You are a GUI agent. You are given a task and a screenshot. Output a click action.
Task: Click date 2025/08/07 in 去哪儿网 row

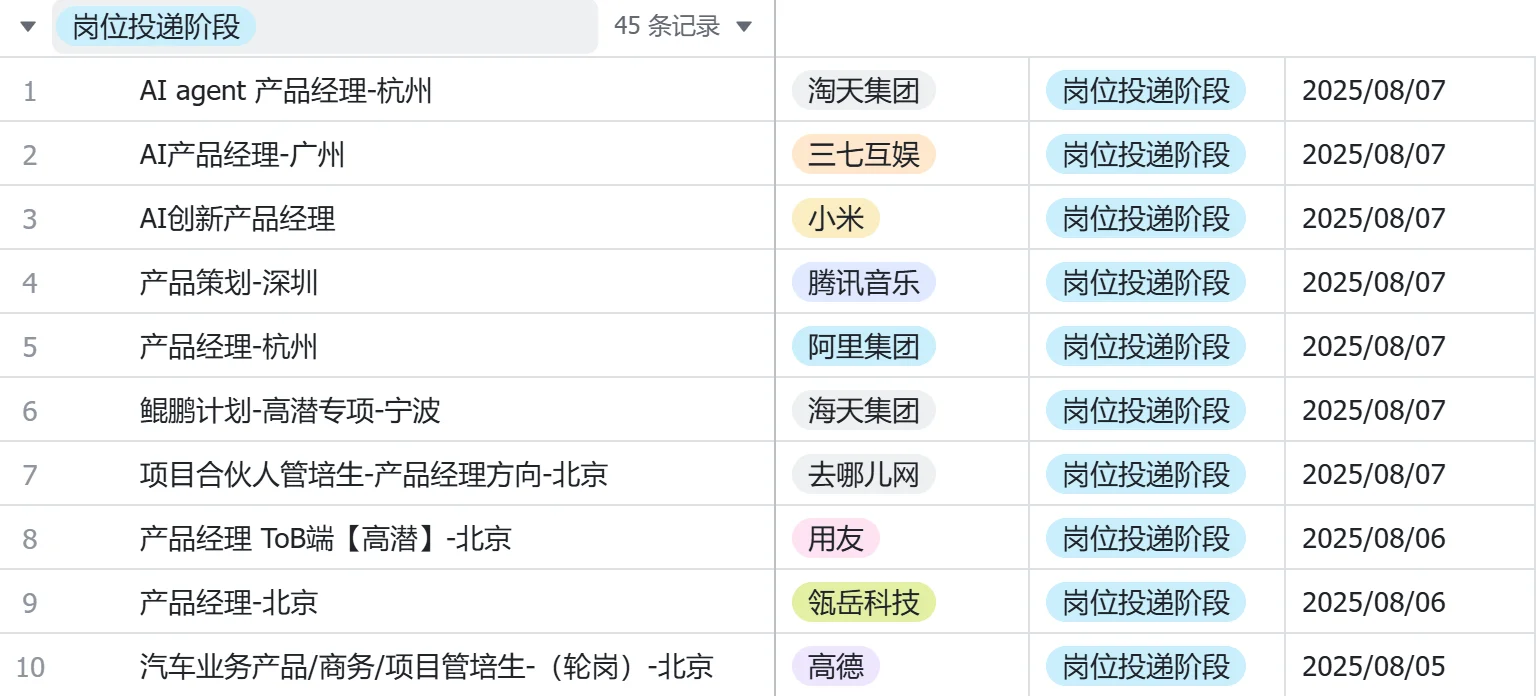(1374, 475)
